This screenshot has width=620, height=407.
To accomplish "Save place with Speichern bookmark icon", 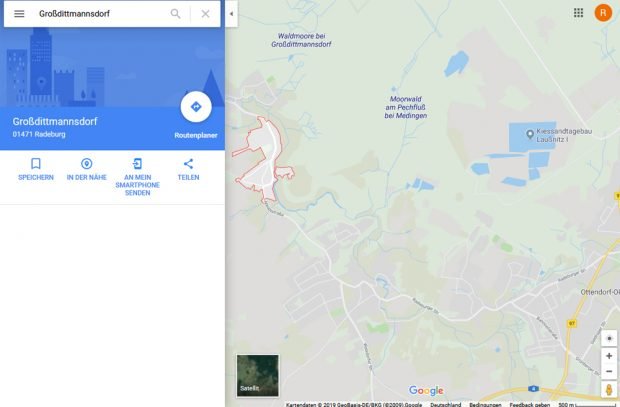I will (x=36, y=163).
